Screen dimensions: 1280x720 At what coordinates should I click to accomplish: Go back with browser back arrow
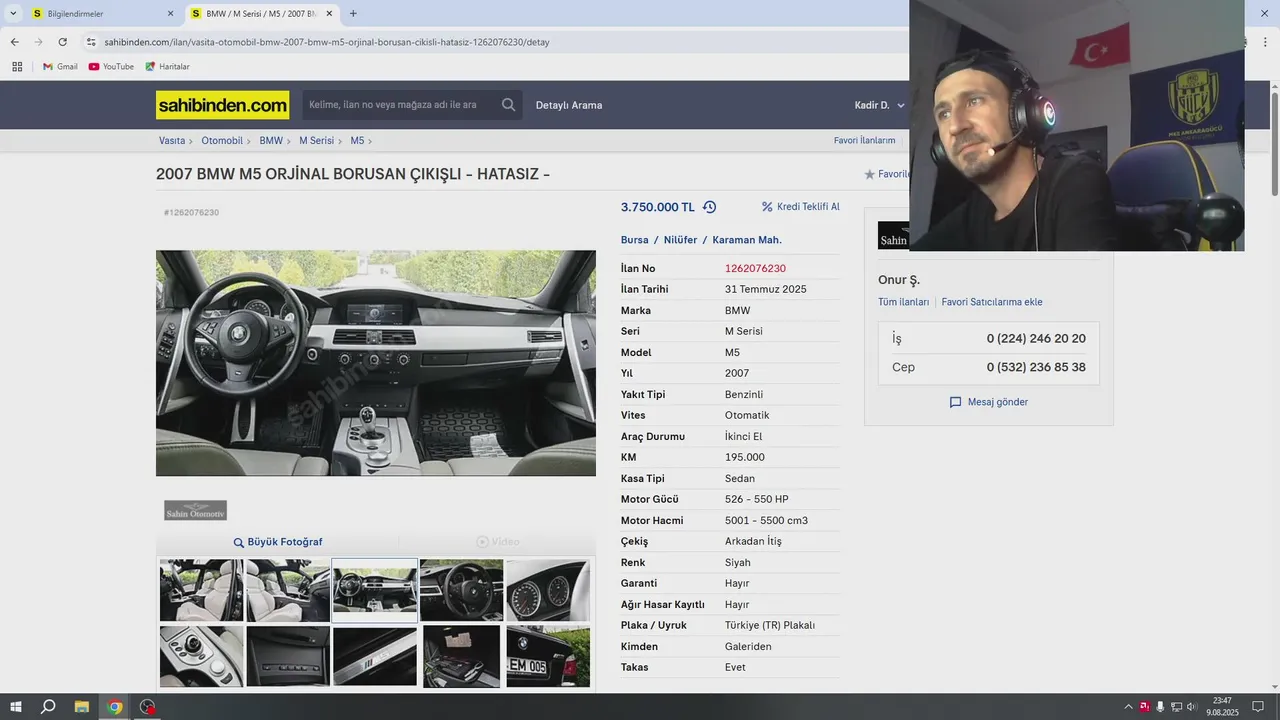pyautogui.click(x=14, y=42)
